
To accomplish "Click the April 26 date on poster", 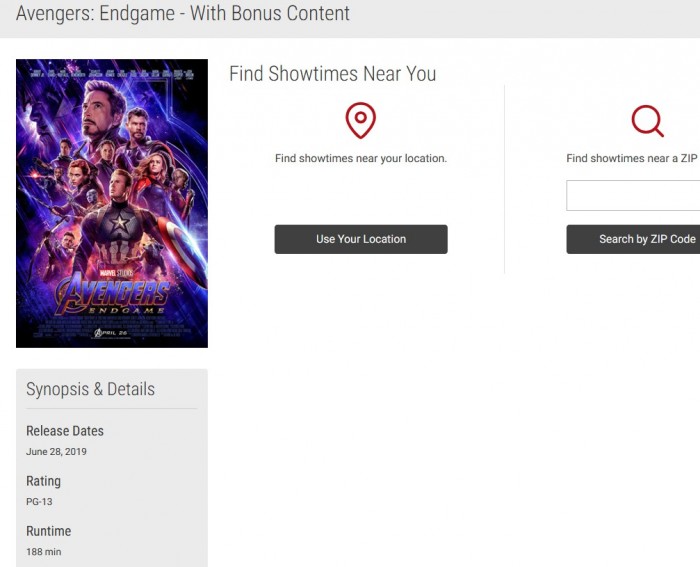I will point(111,333).
